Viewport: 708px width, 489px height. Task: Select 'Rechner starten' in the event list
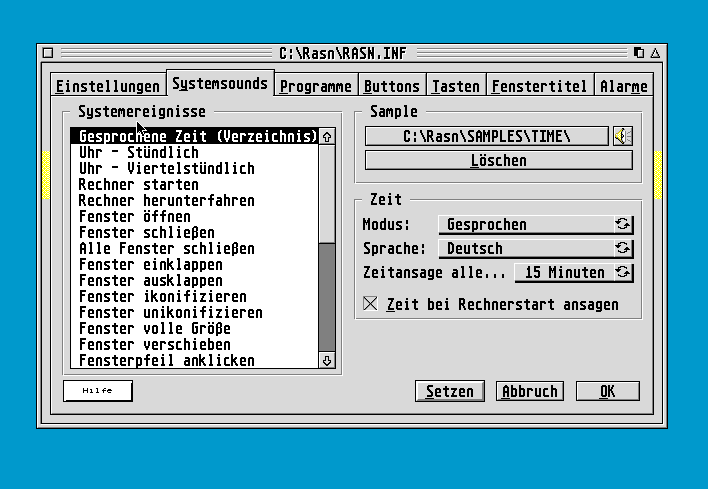tap(139, 185)
